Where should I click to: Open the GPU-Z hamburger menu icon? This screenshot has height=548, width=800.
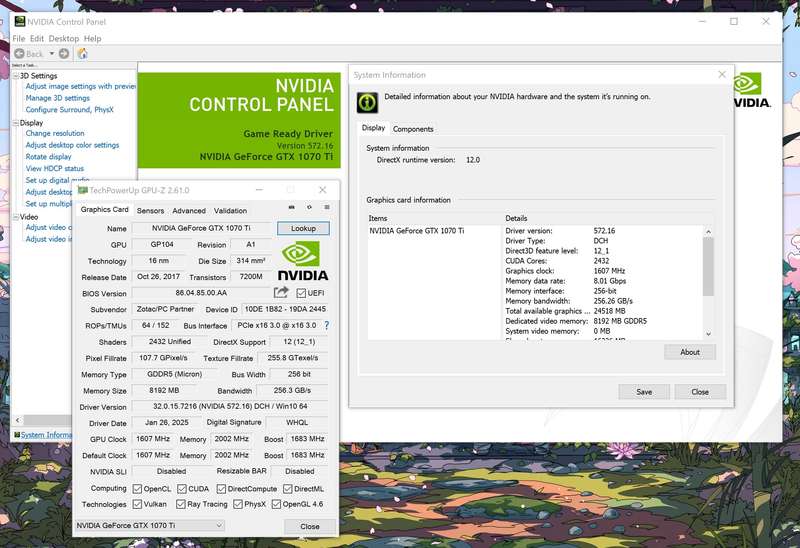(327, 207)
